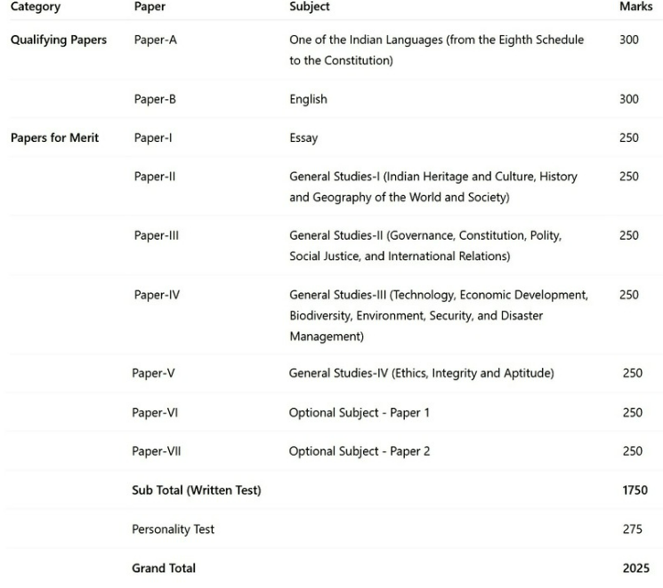The image size is (663, 588).
Task: Select the Indian Languages subject text
Action: point(436,50)
